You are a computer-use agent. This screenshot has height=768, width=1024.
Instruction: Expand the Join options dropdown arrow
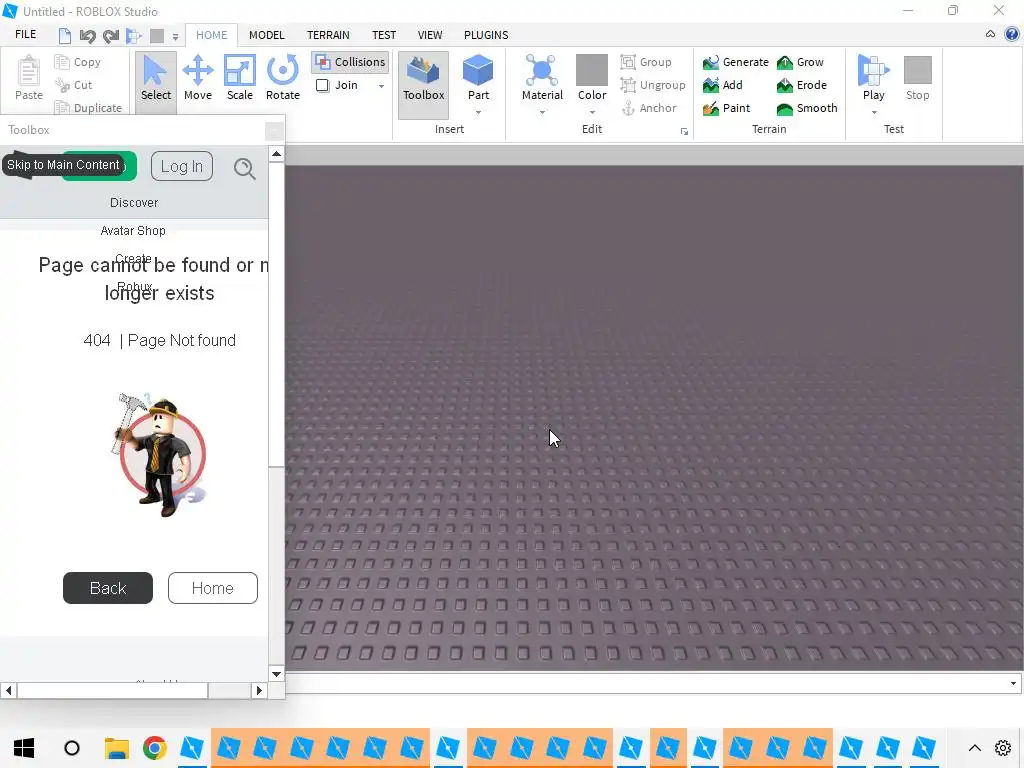381,86
